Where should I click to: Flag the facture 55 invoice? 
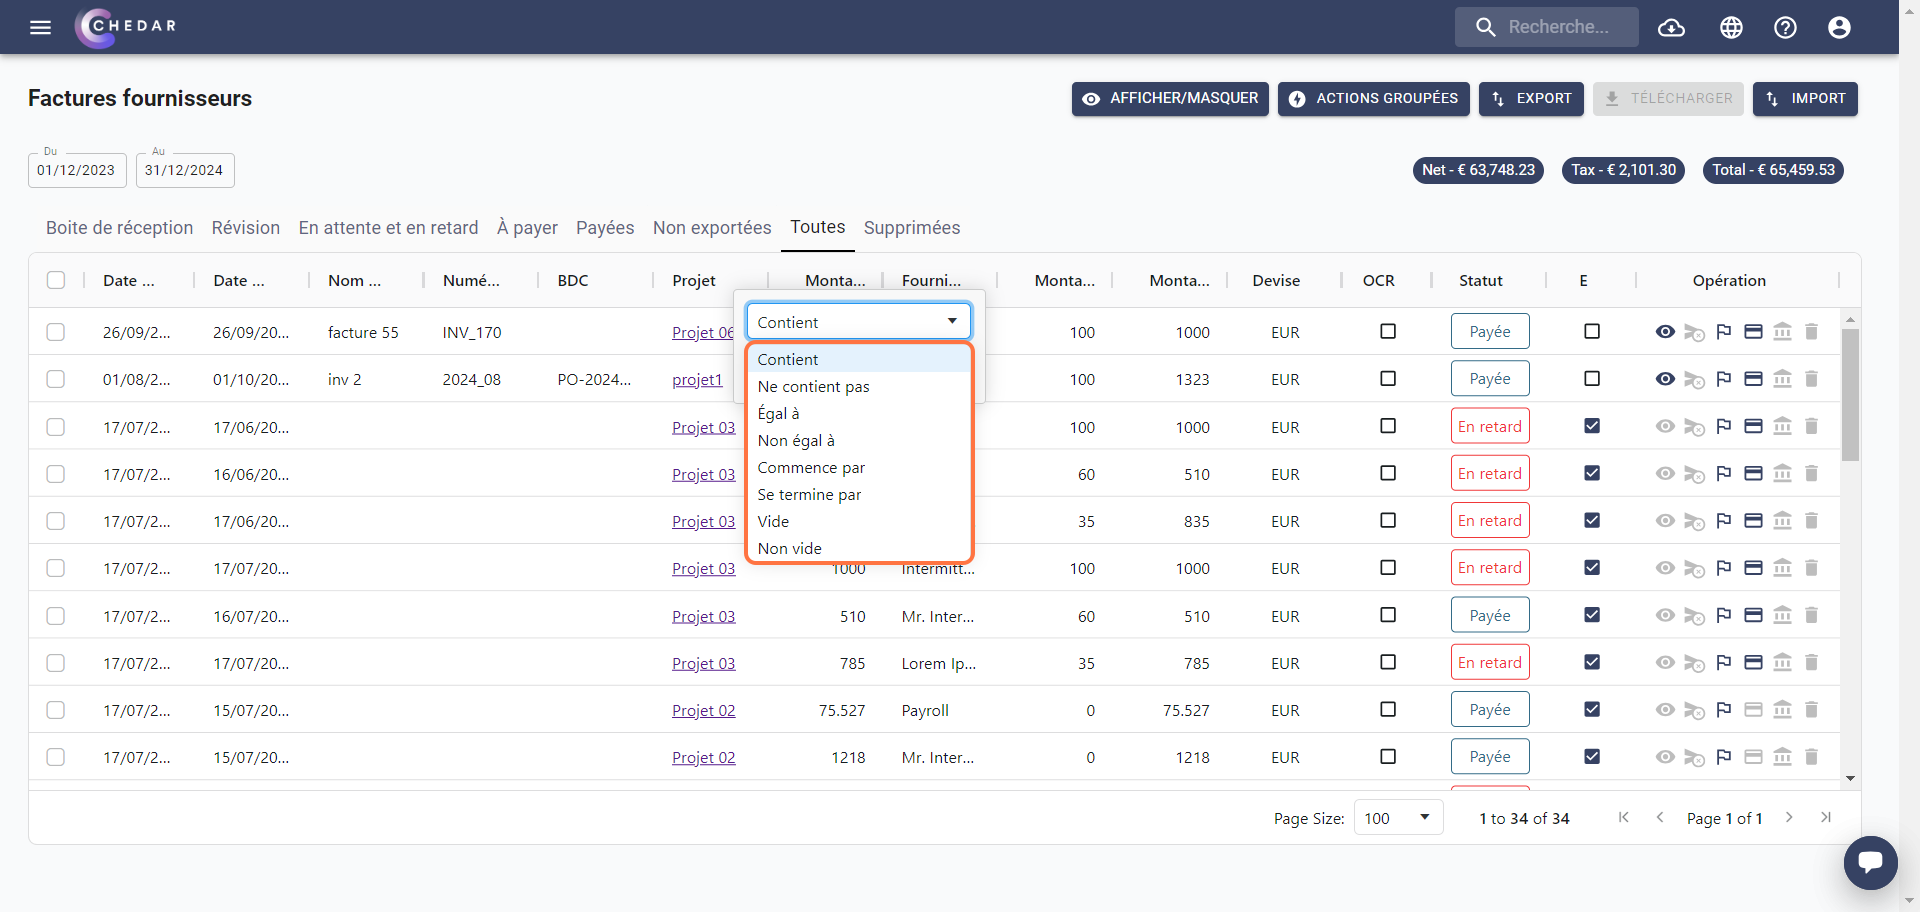tap(1723, 332)
